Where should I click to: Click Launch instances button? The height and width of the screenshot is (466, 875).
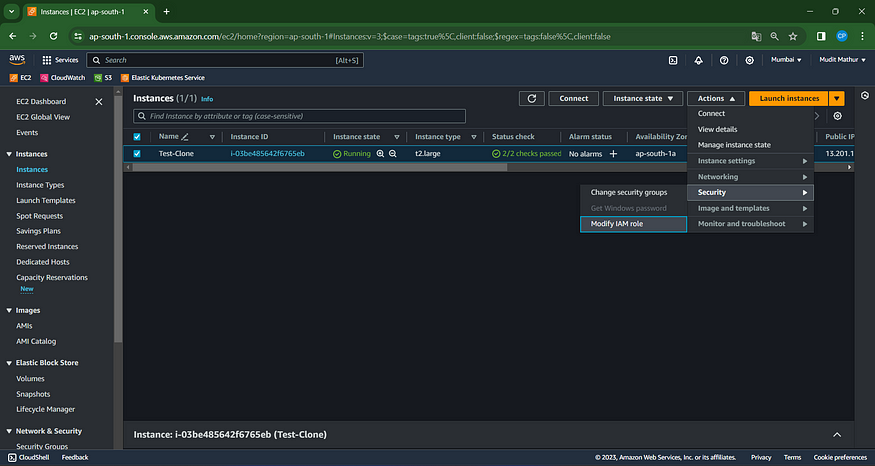click(789, 98)
